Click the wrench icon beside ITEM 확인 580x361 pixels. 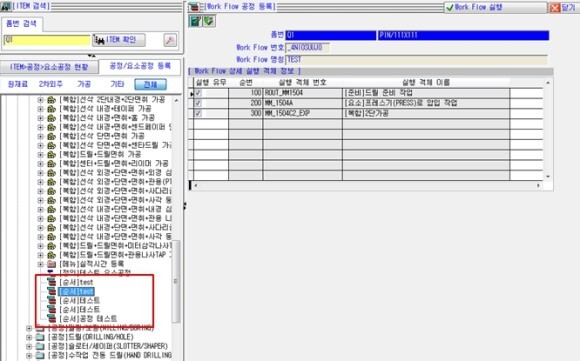pos(170,40)
